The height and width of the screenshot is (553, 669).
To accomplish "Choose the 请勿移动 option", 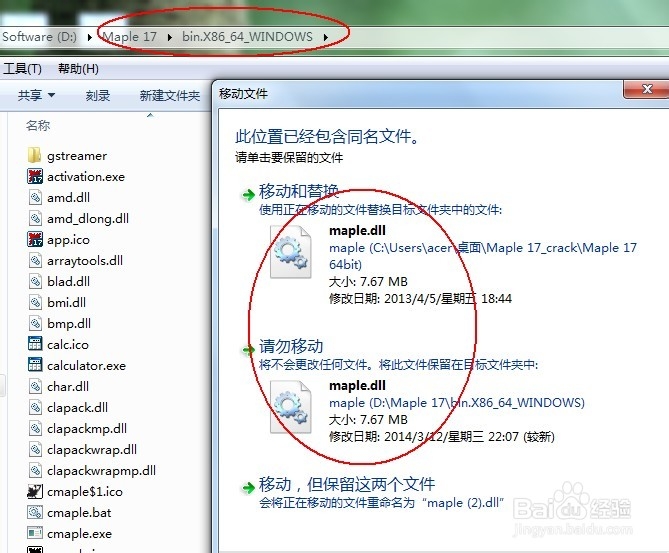I will click(291, 346).
